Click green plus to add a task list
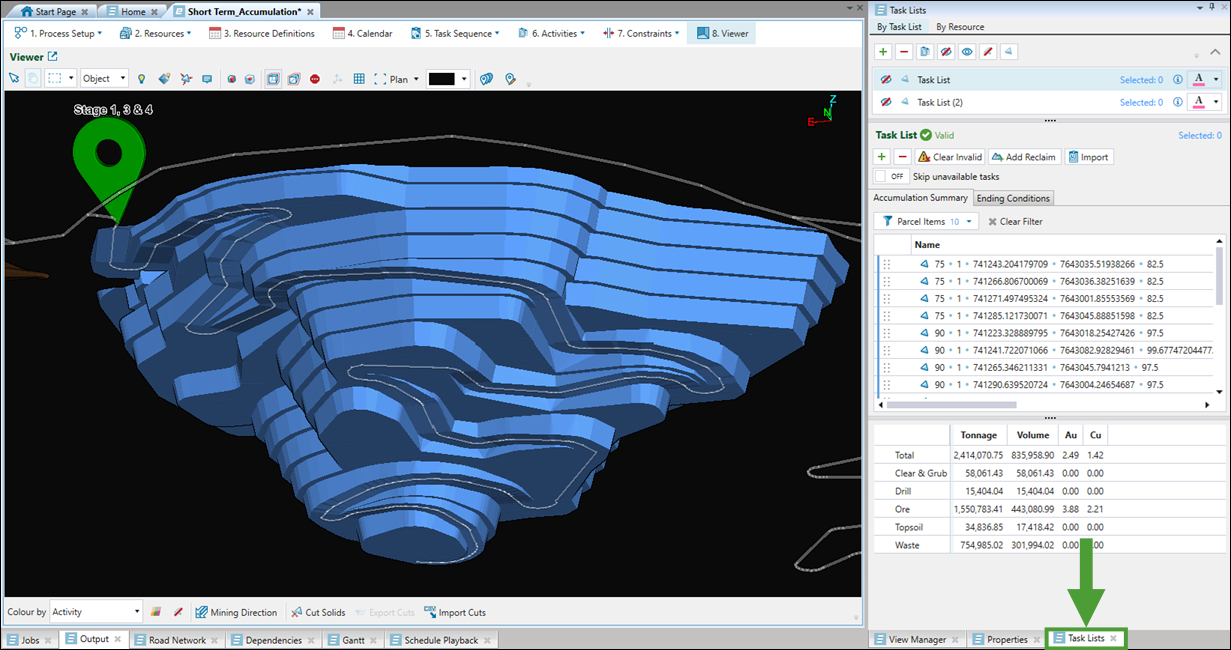The image size is (1231, 650). pyautogui.click(x=882, y=51)
